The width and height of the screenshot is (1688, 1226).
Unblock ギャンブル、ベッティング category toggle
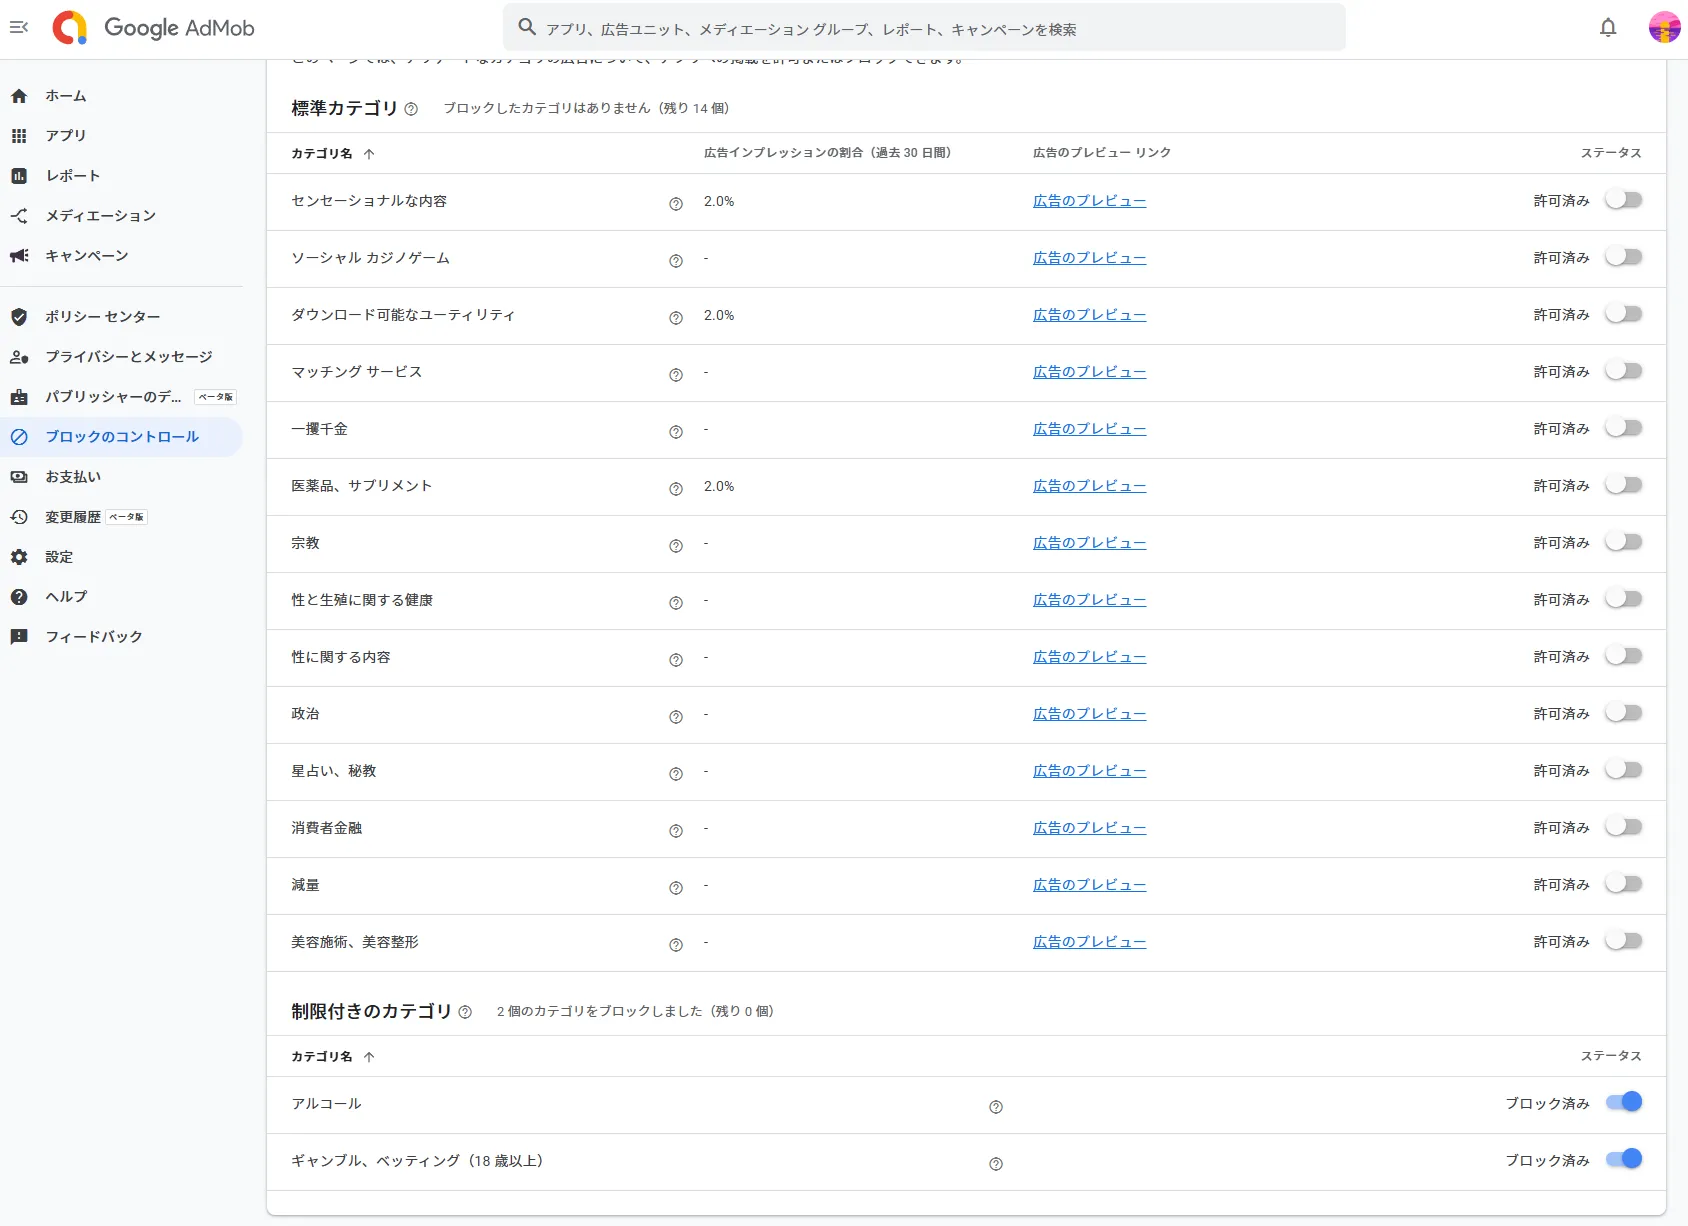pyautogui.click(x=1624, y=1159)
